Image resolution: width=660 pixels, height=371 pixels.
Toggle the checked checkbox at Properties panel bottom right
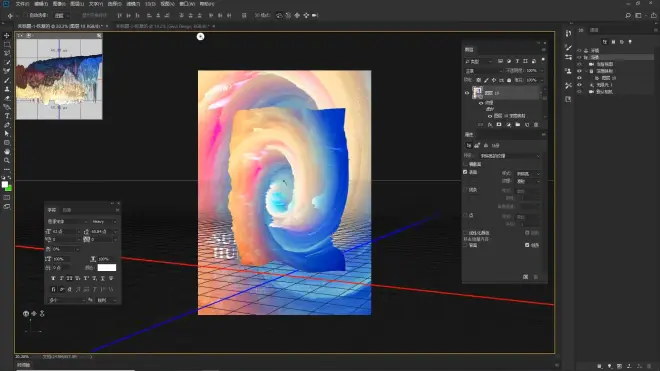click(527, 245)
